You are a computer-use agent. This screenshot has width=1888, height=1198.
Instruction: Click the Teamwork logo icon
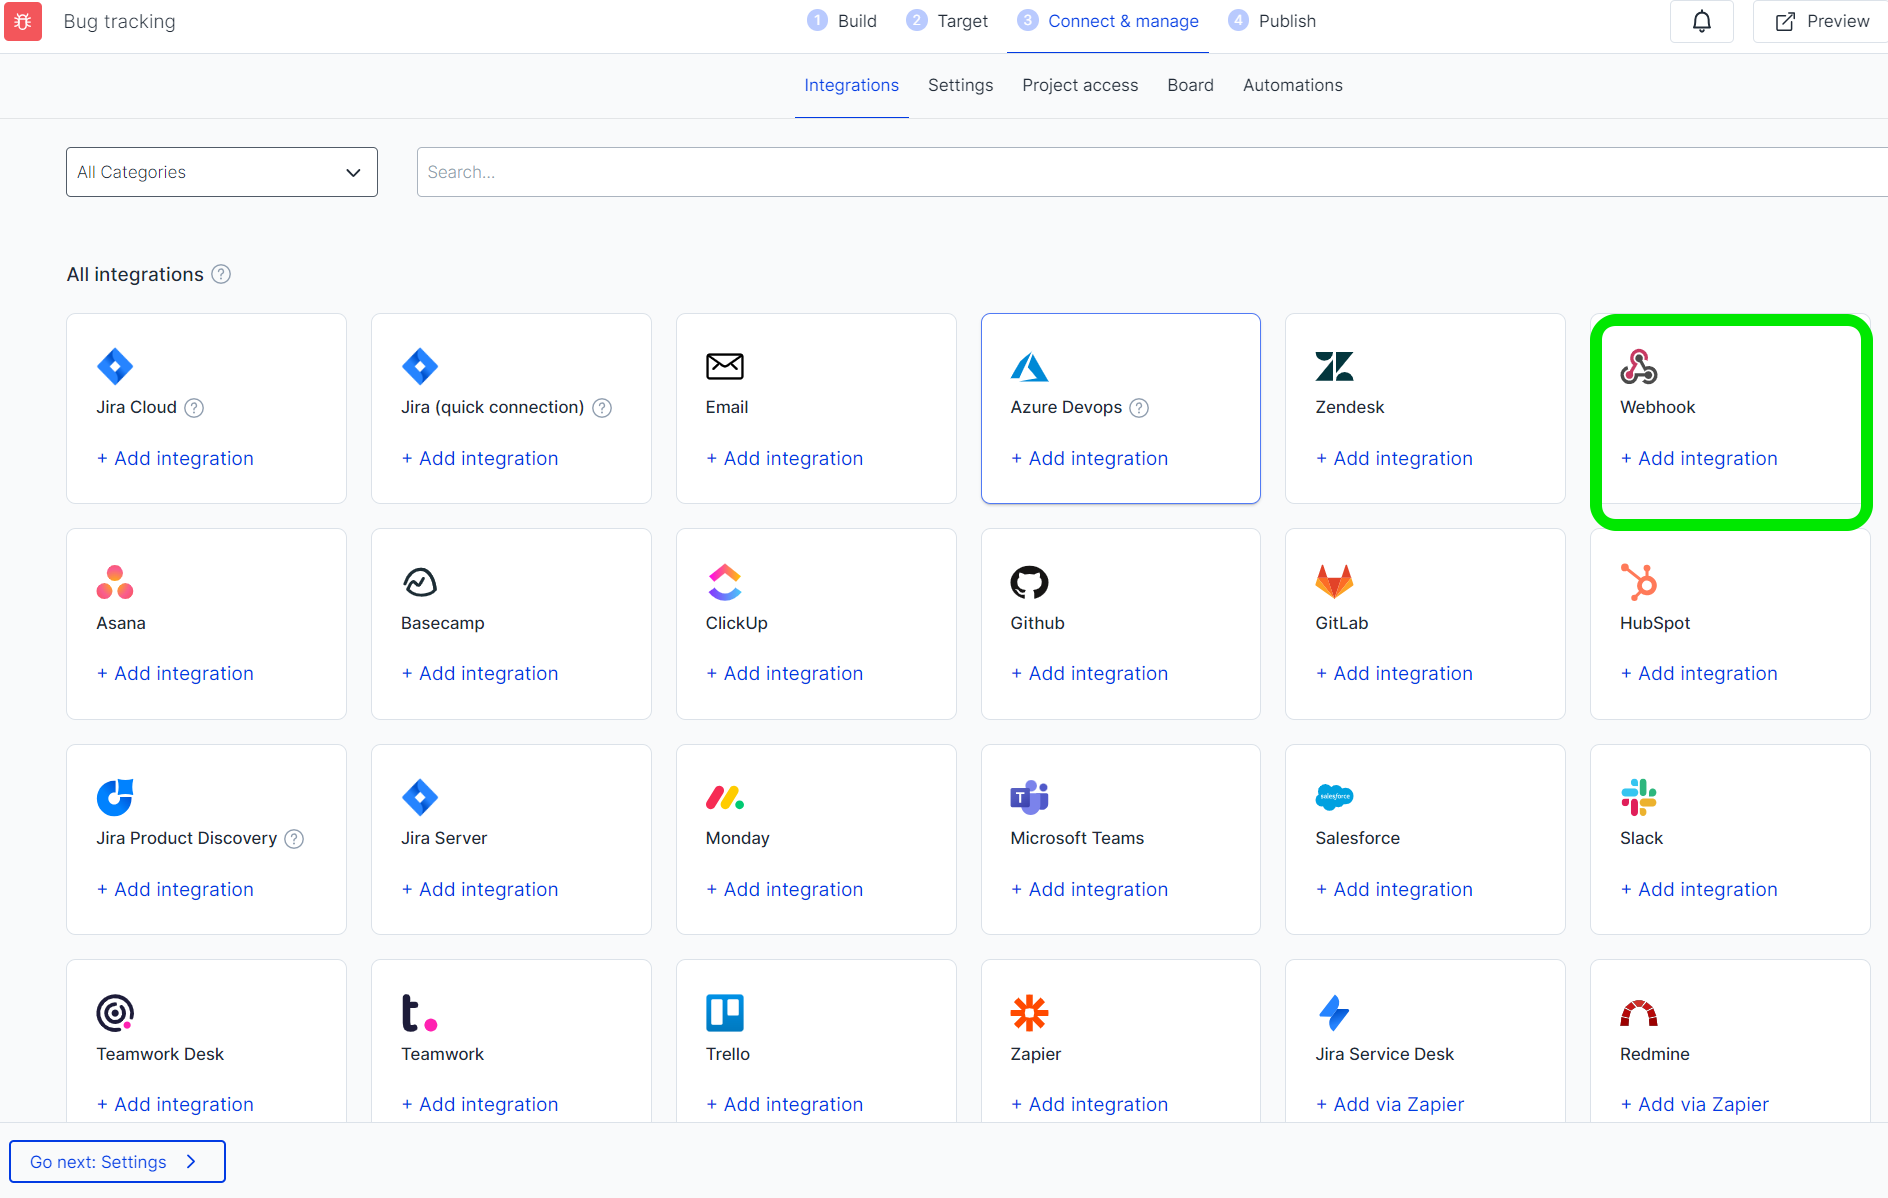(420, 1013)
